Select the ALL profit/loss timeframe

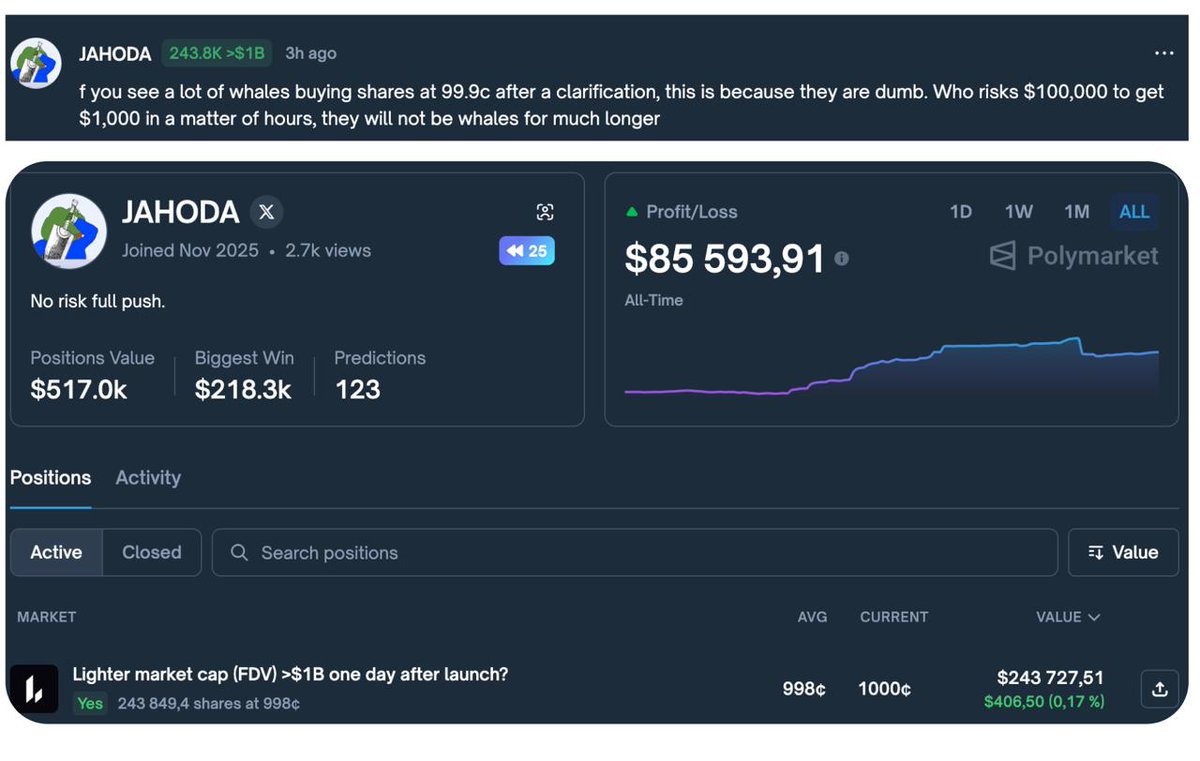click(x=1134, y=212)
